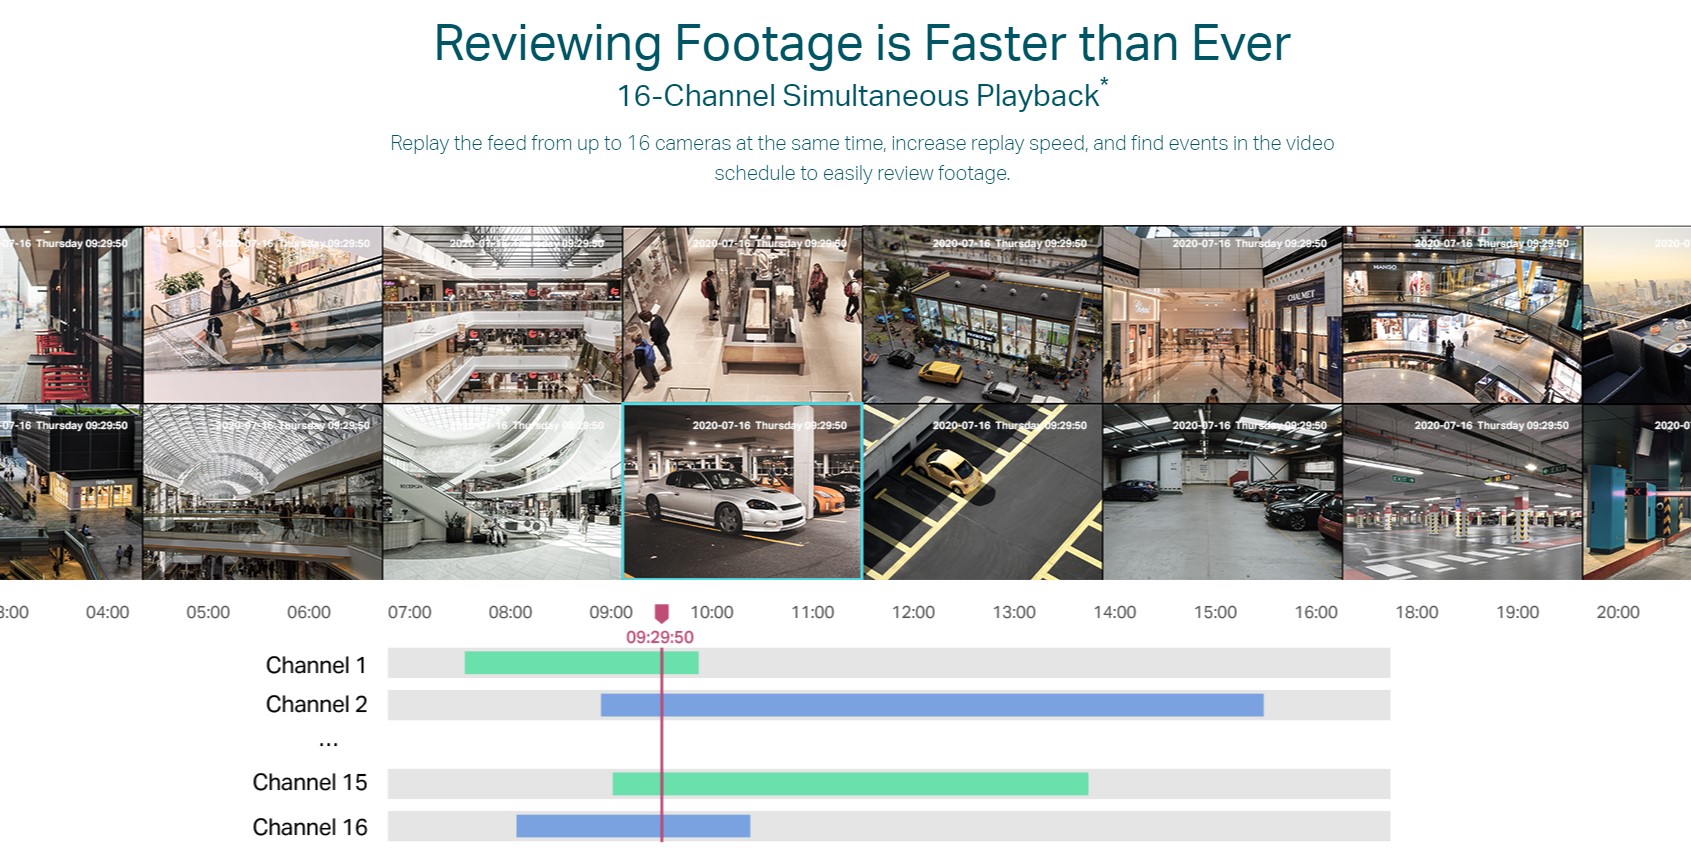
Task: Select Channel 2 blue recording bar
Action: (x=932, y=705)
